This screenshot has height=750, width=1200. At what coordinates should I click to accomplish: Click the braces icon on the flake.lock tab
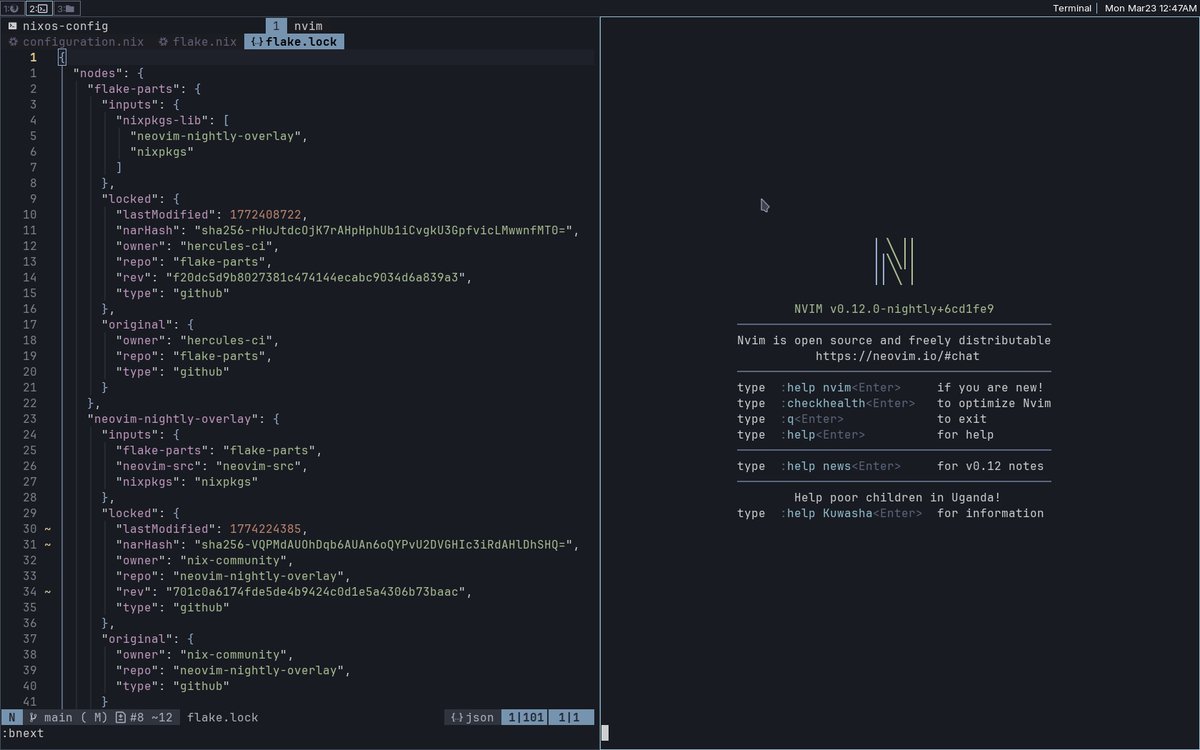click(258, 42)
